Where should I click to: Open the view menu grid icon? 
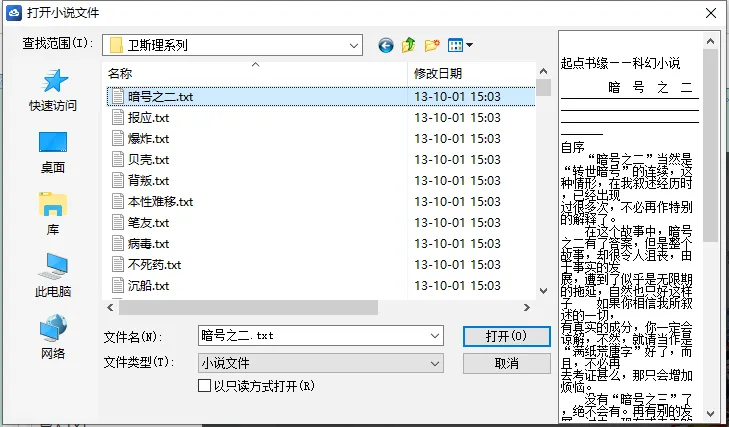click(x=460, y=45)
